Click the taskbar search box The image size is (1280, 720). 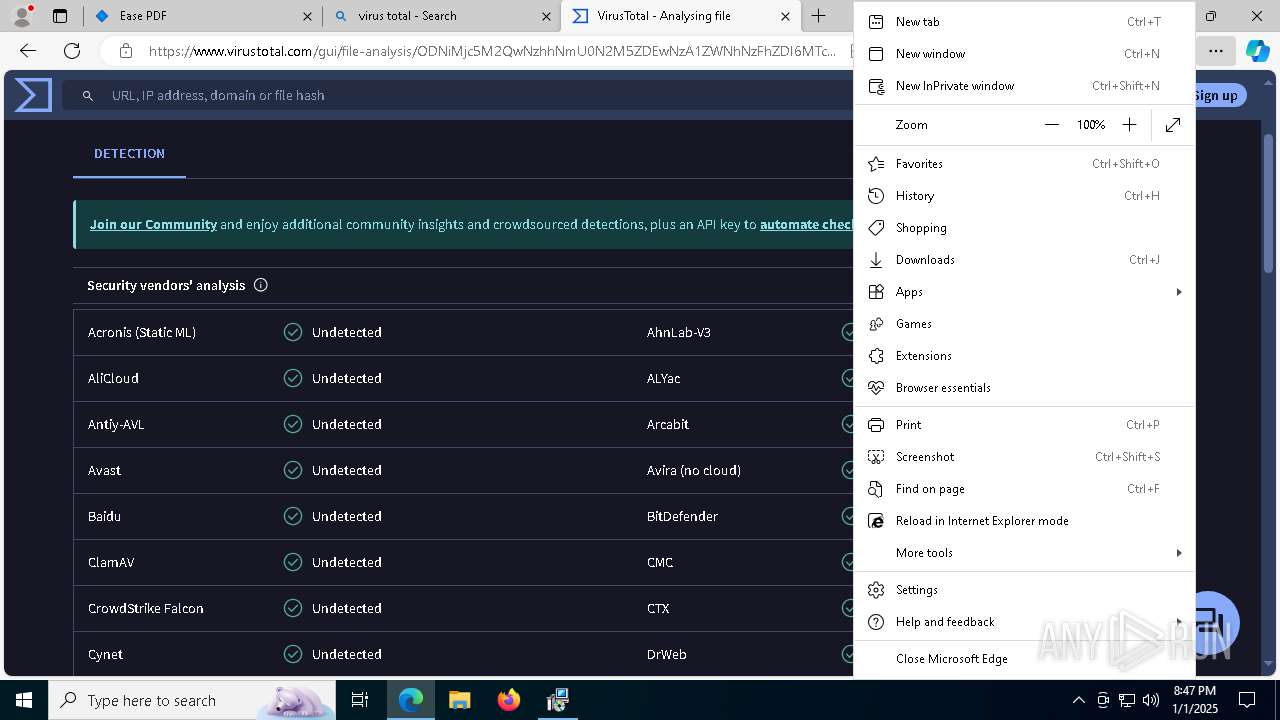tap(192, 700)
